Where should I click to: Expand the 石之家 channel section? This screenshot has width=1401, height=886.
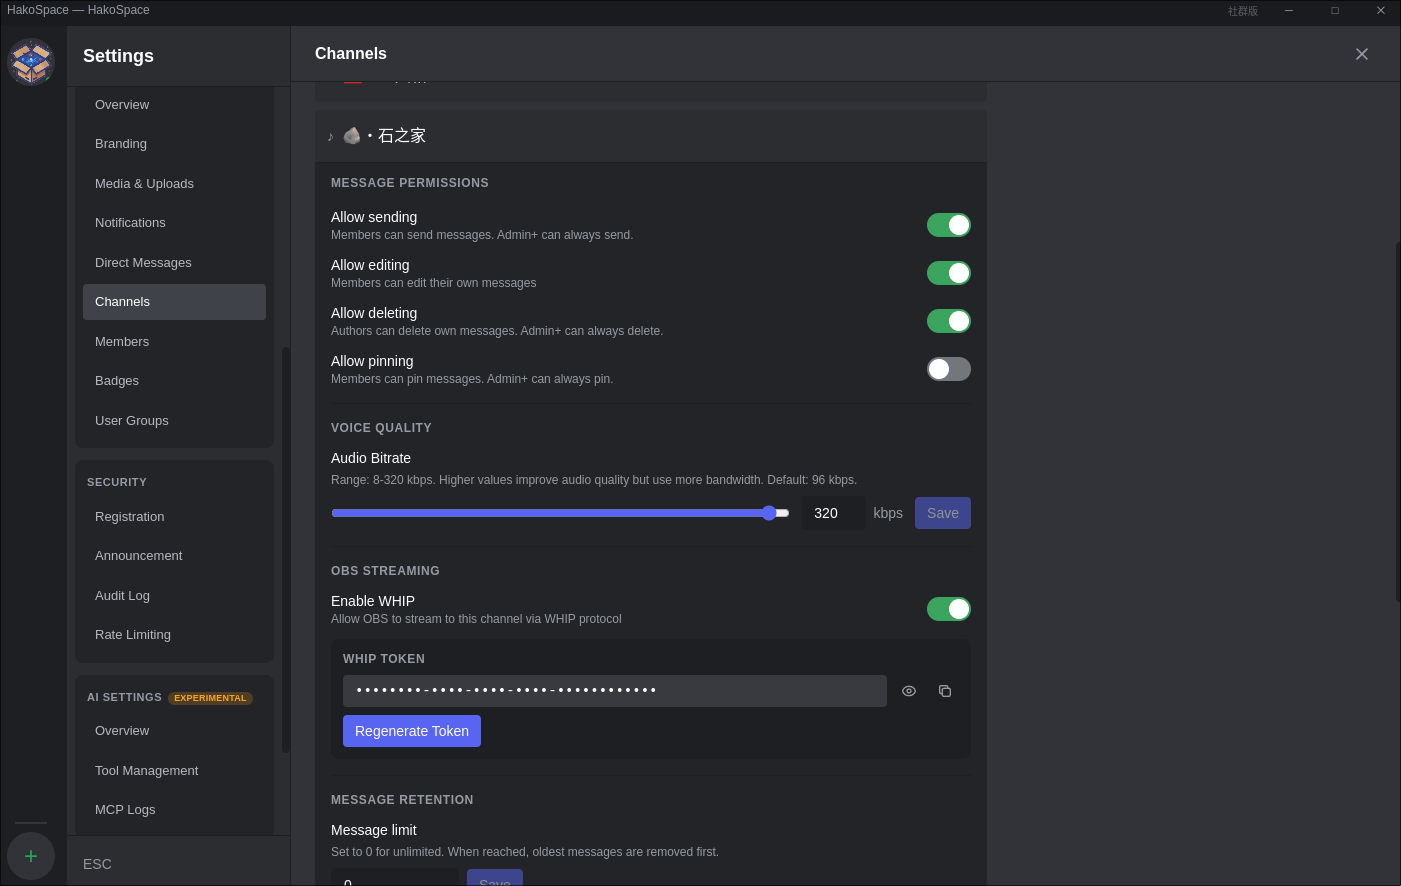[650, 135]
